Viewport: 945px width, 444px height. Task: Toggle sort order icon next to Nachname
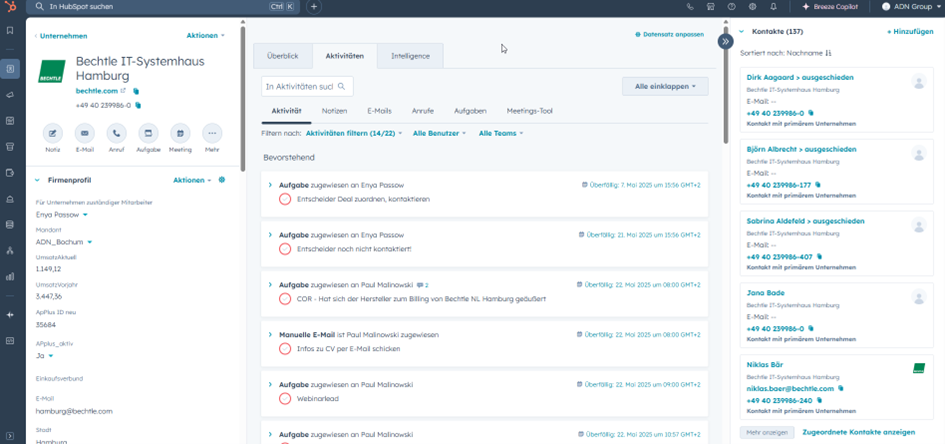click(828, 54)
